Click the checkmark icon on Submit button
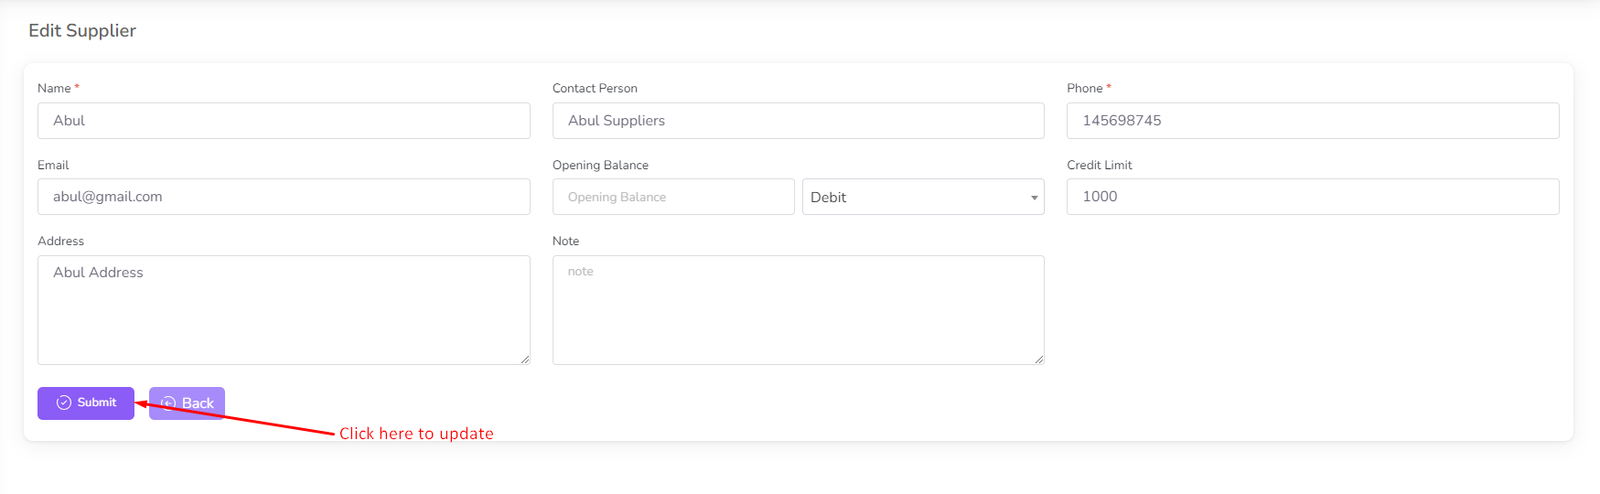Viewport: 1600px width, 494px height. tap(64, 403)
